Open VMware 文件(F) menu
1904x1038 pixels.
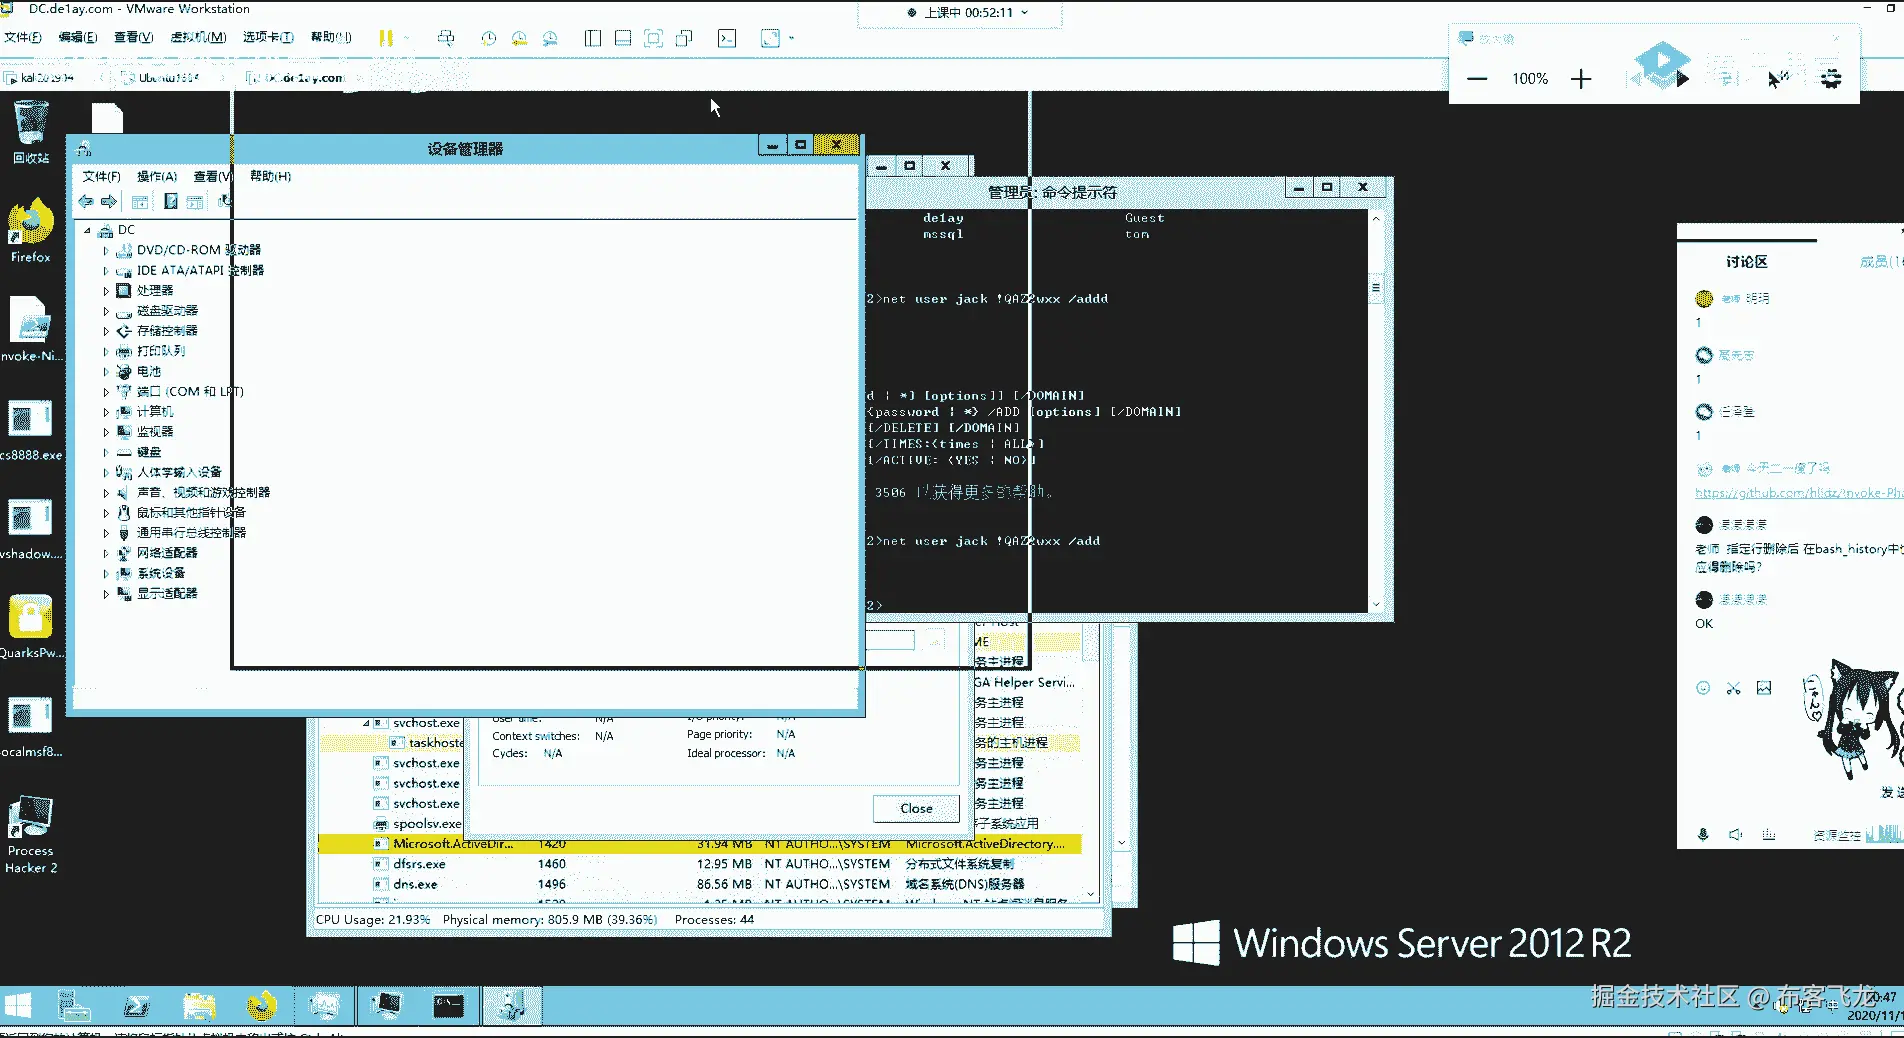tap(23, 37)
